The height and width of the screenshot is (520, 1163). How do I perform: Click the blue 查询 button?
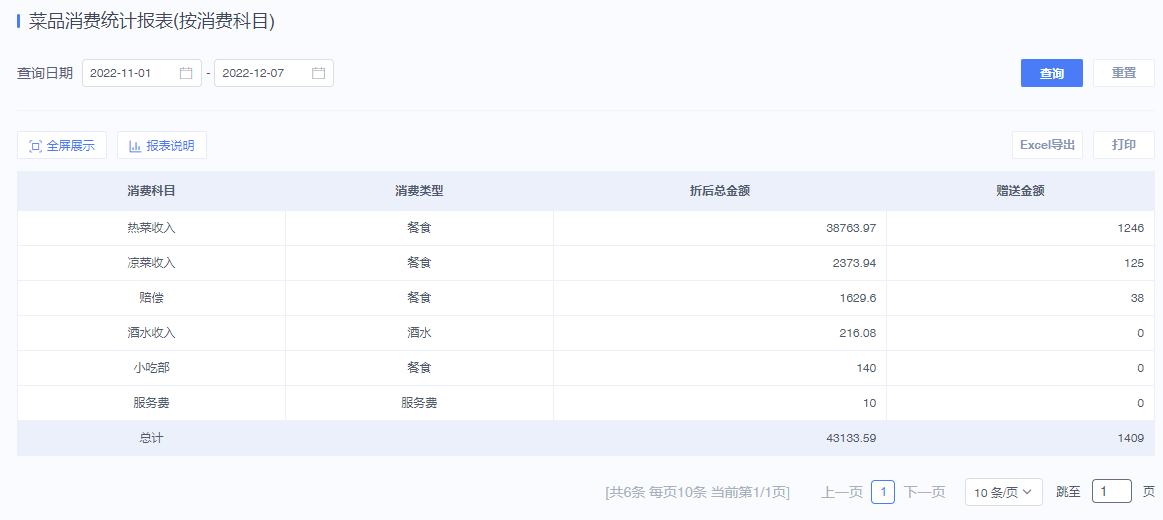(x=1052, y=73)
